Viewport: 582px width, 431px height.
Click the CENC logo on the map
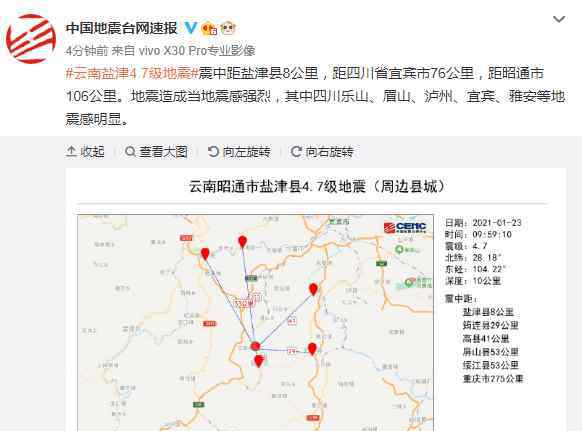(405, 227)
